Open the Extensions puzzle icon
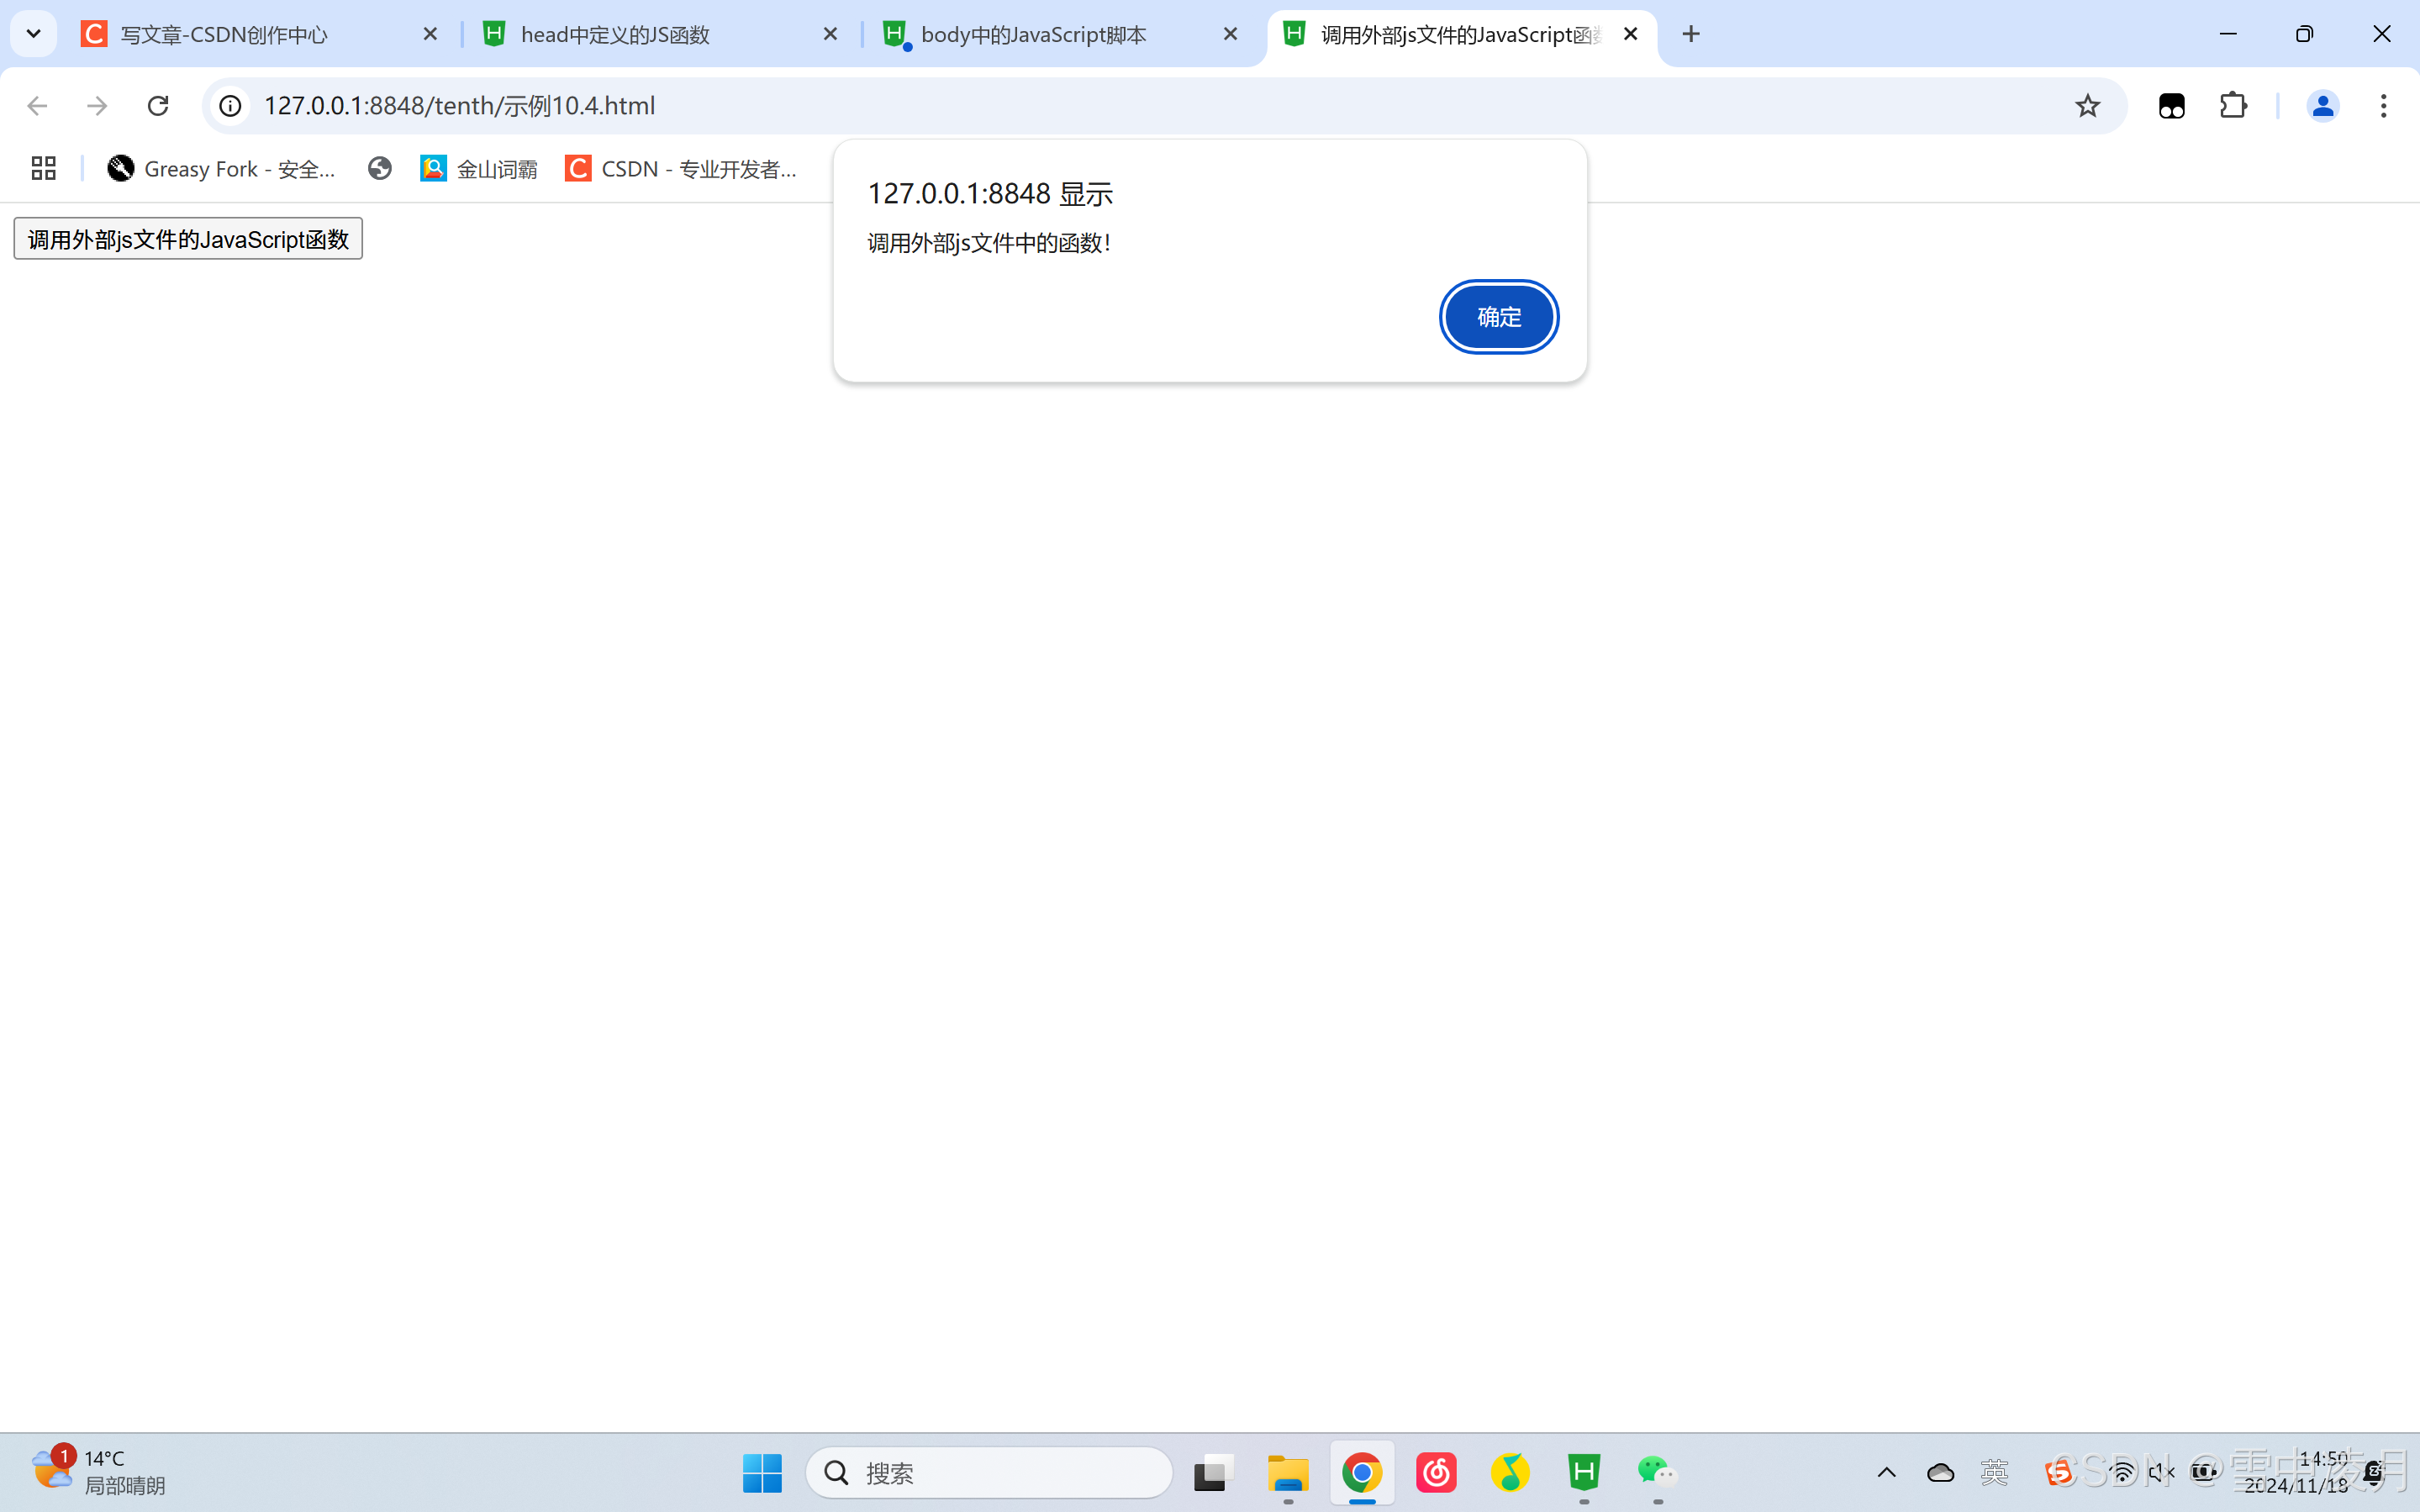The height and width of the screenshot is (1512, 2420). (x=2233, y=106)
